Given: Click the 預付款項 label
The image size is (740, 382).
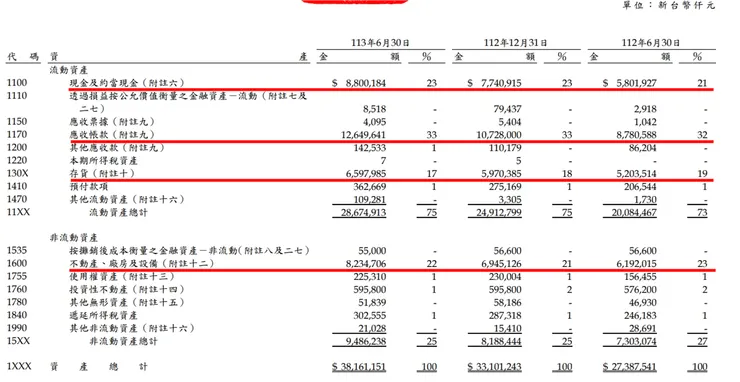Looking at the screenshot, I should [x=89, y=187].
